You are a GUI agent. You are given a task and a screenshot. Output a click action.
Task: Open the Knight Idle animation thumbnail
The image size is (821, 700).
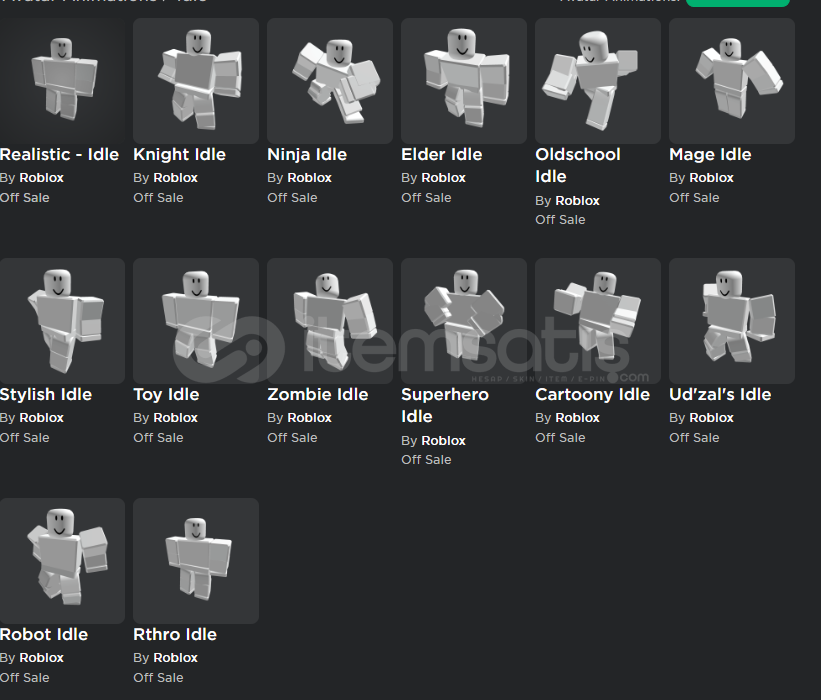[x=196, y=81]
